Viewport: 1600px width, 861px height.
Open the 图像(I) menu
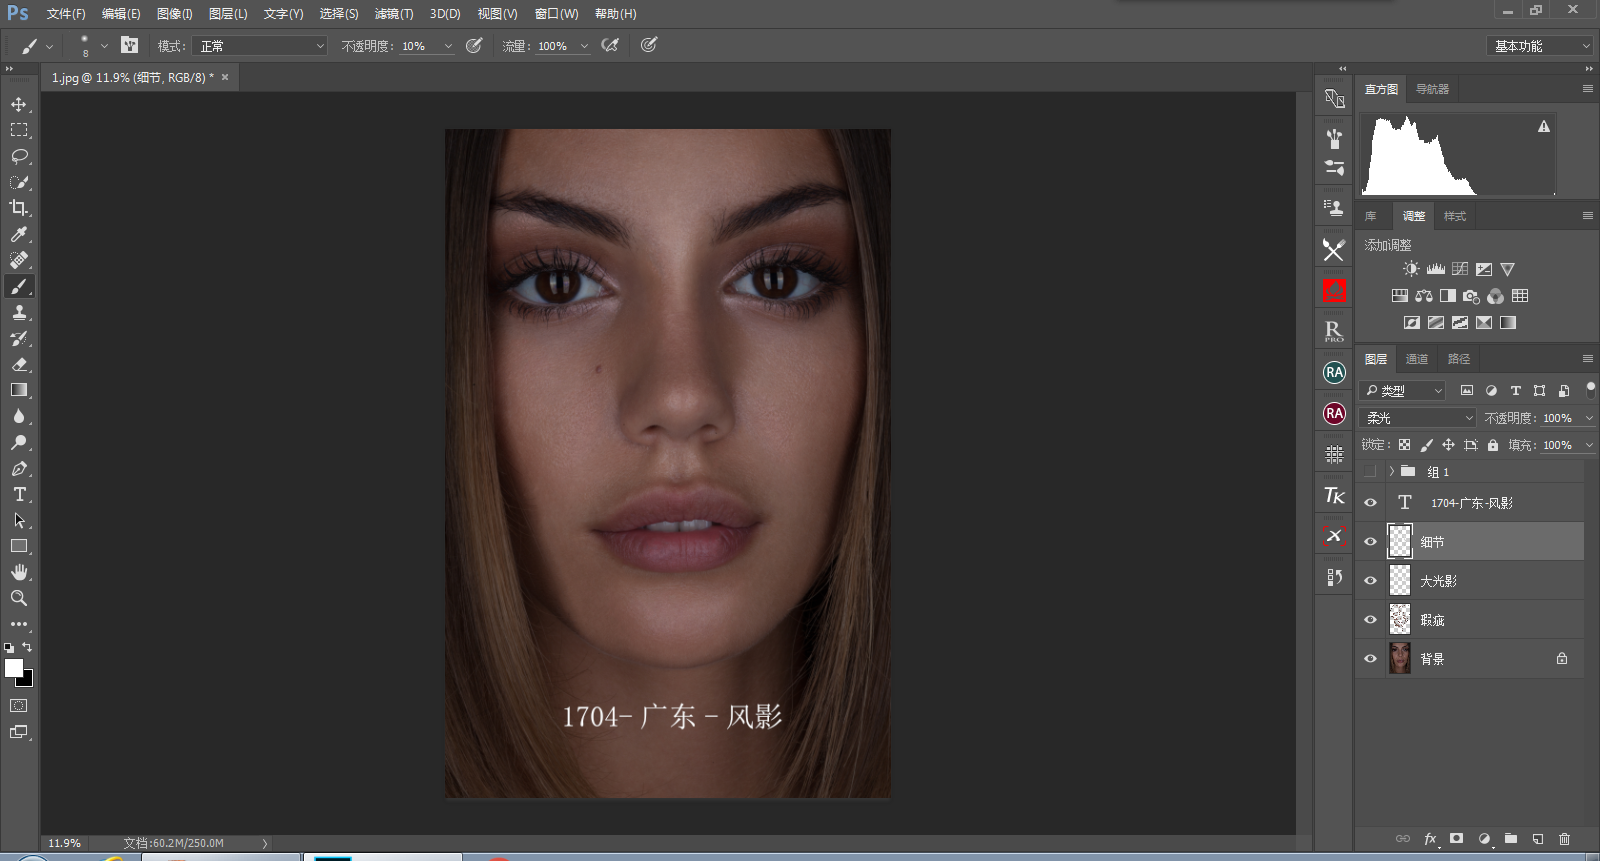[175, 14]
